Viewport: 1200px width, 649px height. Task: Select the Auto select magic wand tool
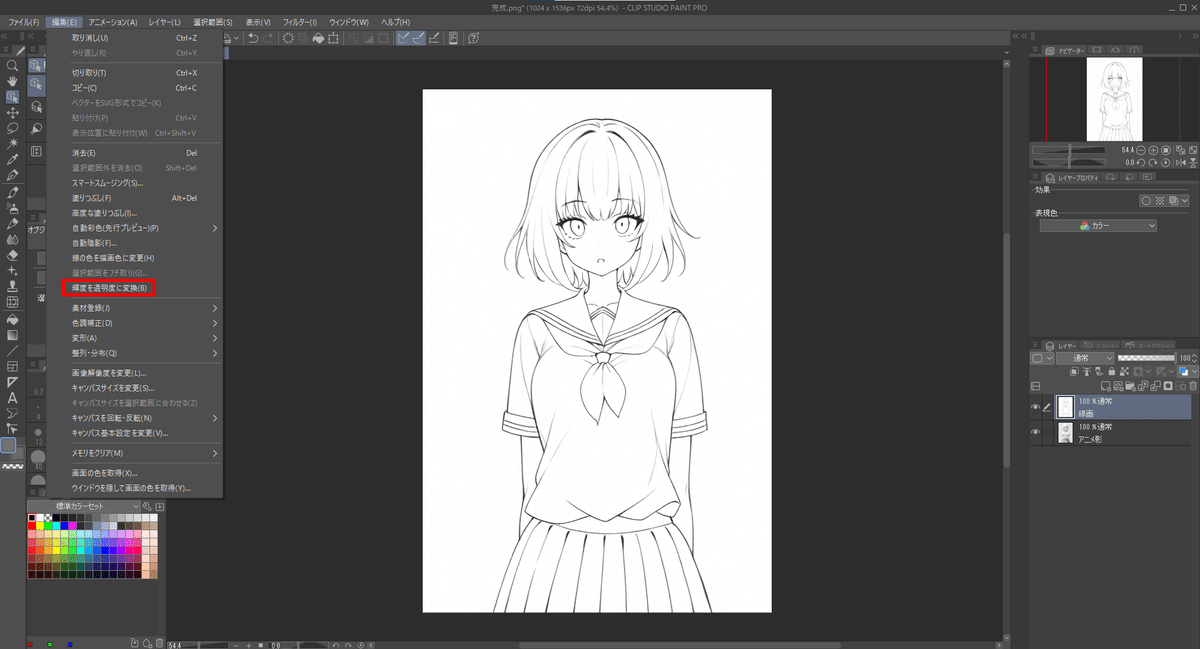pos(12,143)
